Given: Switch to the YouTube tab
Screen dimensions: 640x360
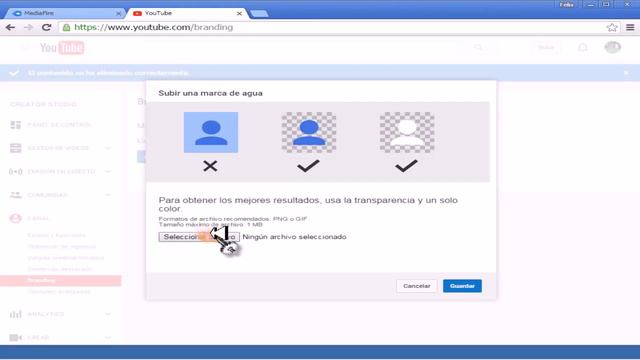Looking at the screenshot, I should coord(189,13).
